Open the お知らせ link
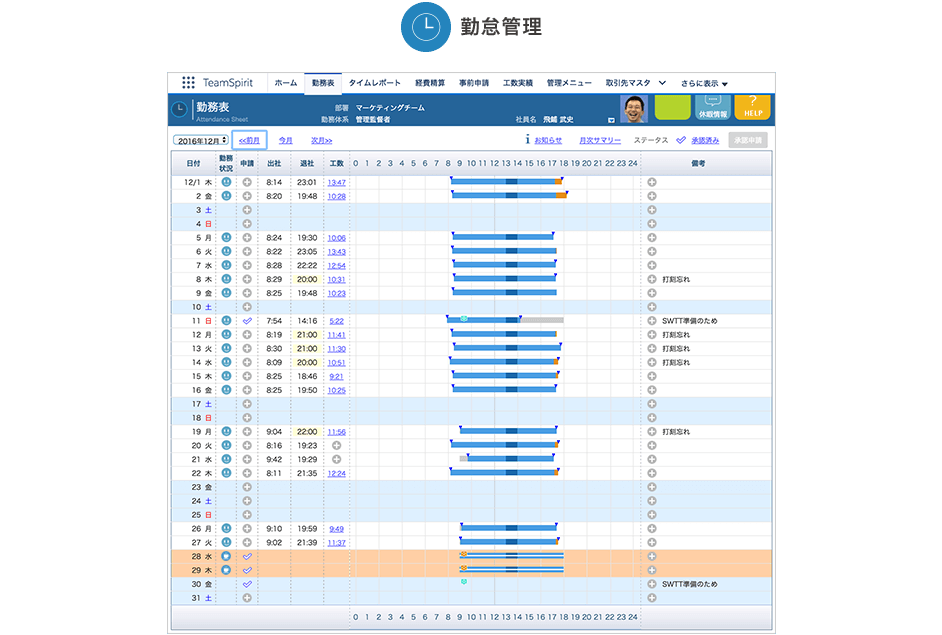This screenshot has height=635, width=942. pyautogui.click(x=548, y=140)
